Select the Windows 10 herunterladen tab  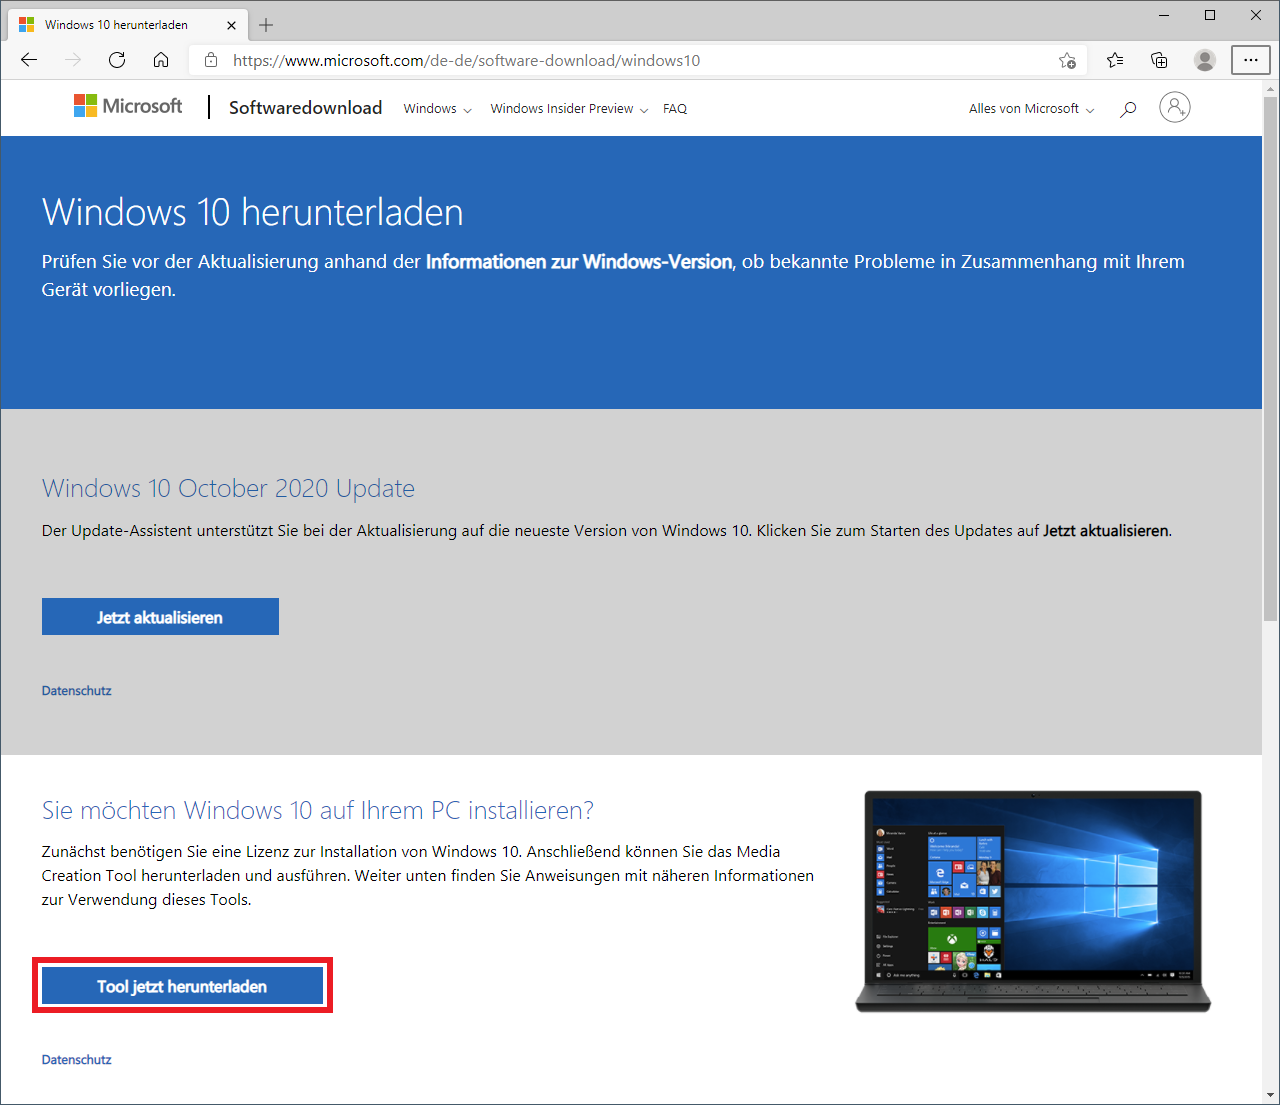[x=128, y=25]
